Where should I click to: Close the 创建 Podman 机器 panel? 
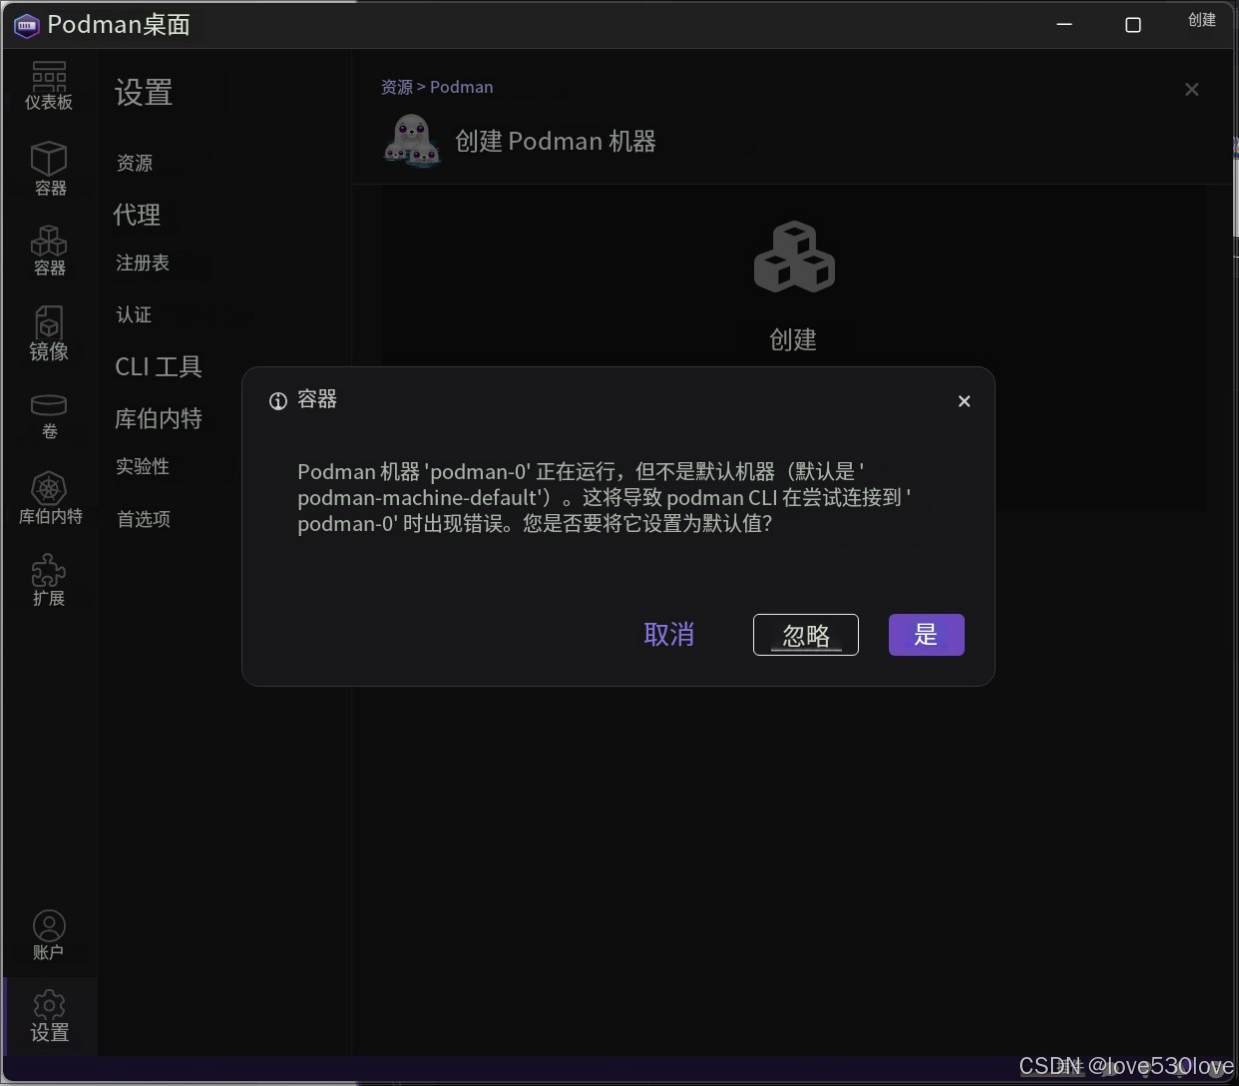tap(1191, 90)
